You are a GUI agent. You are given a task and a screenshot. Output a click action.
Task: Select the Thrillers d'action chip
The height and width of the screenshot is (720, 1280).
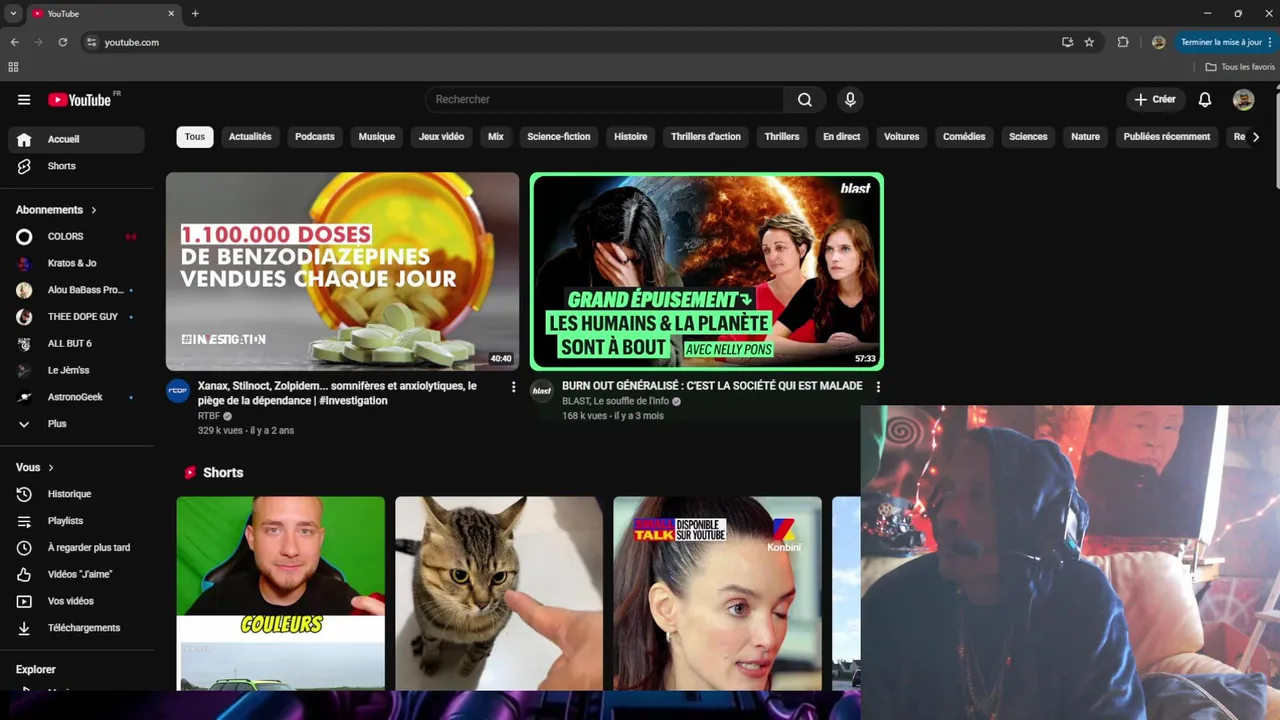coord(706,137)
